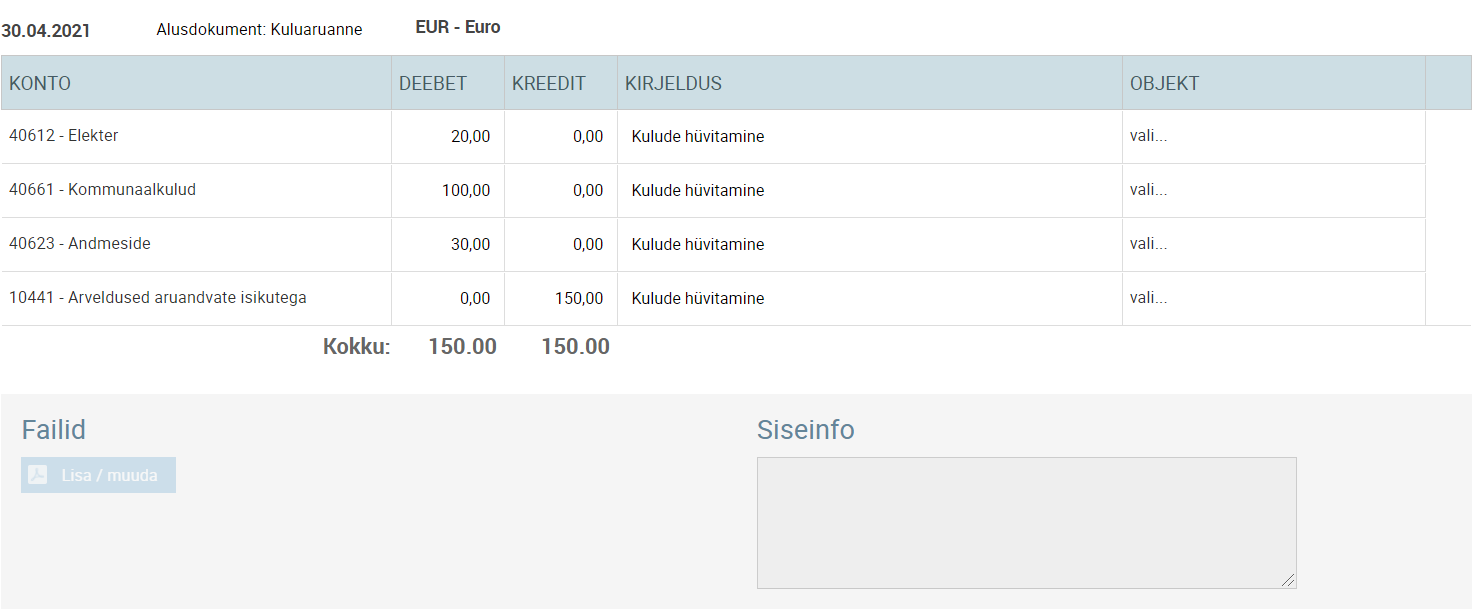Click the KONTO column header

pos(40,84)
